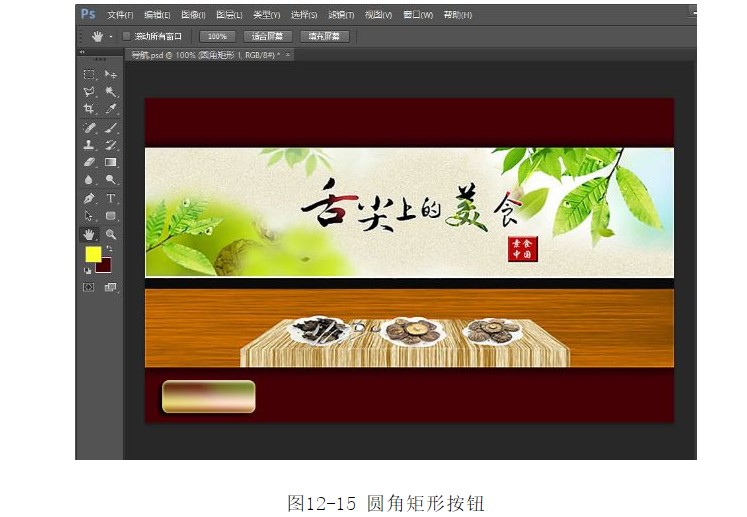Open the 文件(F) menu
The width and height of the screenshot is (747, 517).
click(120, 15)
